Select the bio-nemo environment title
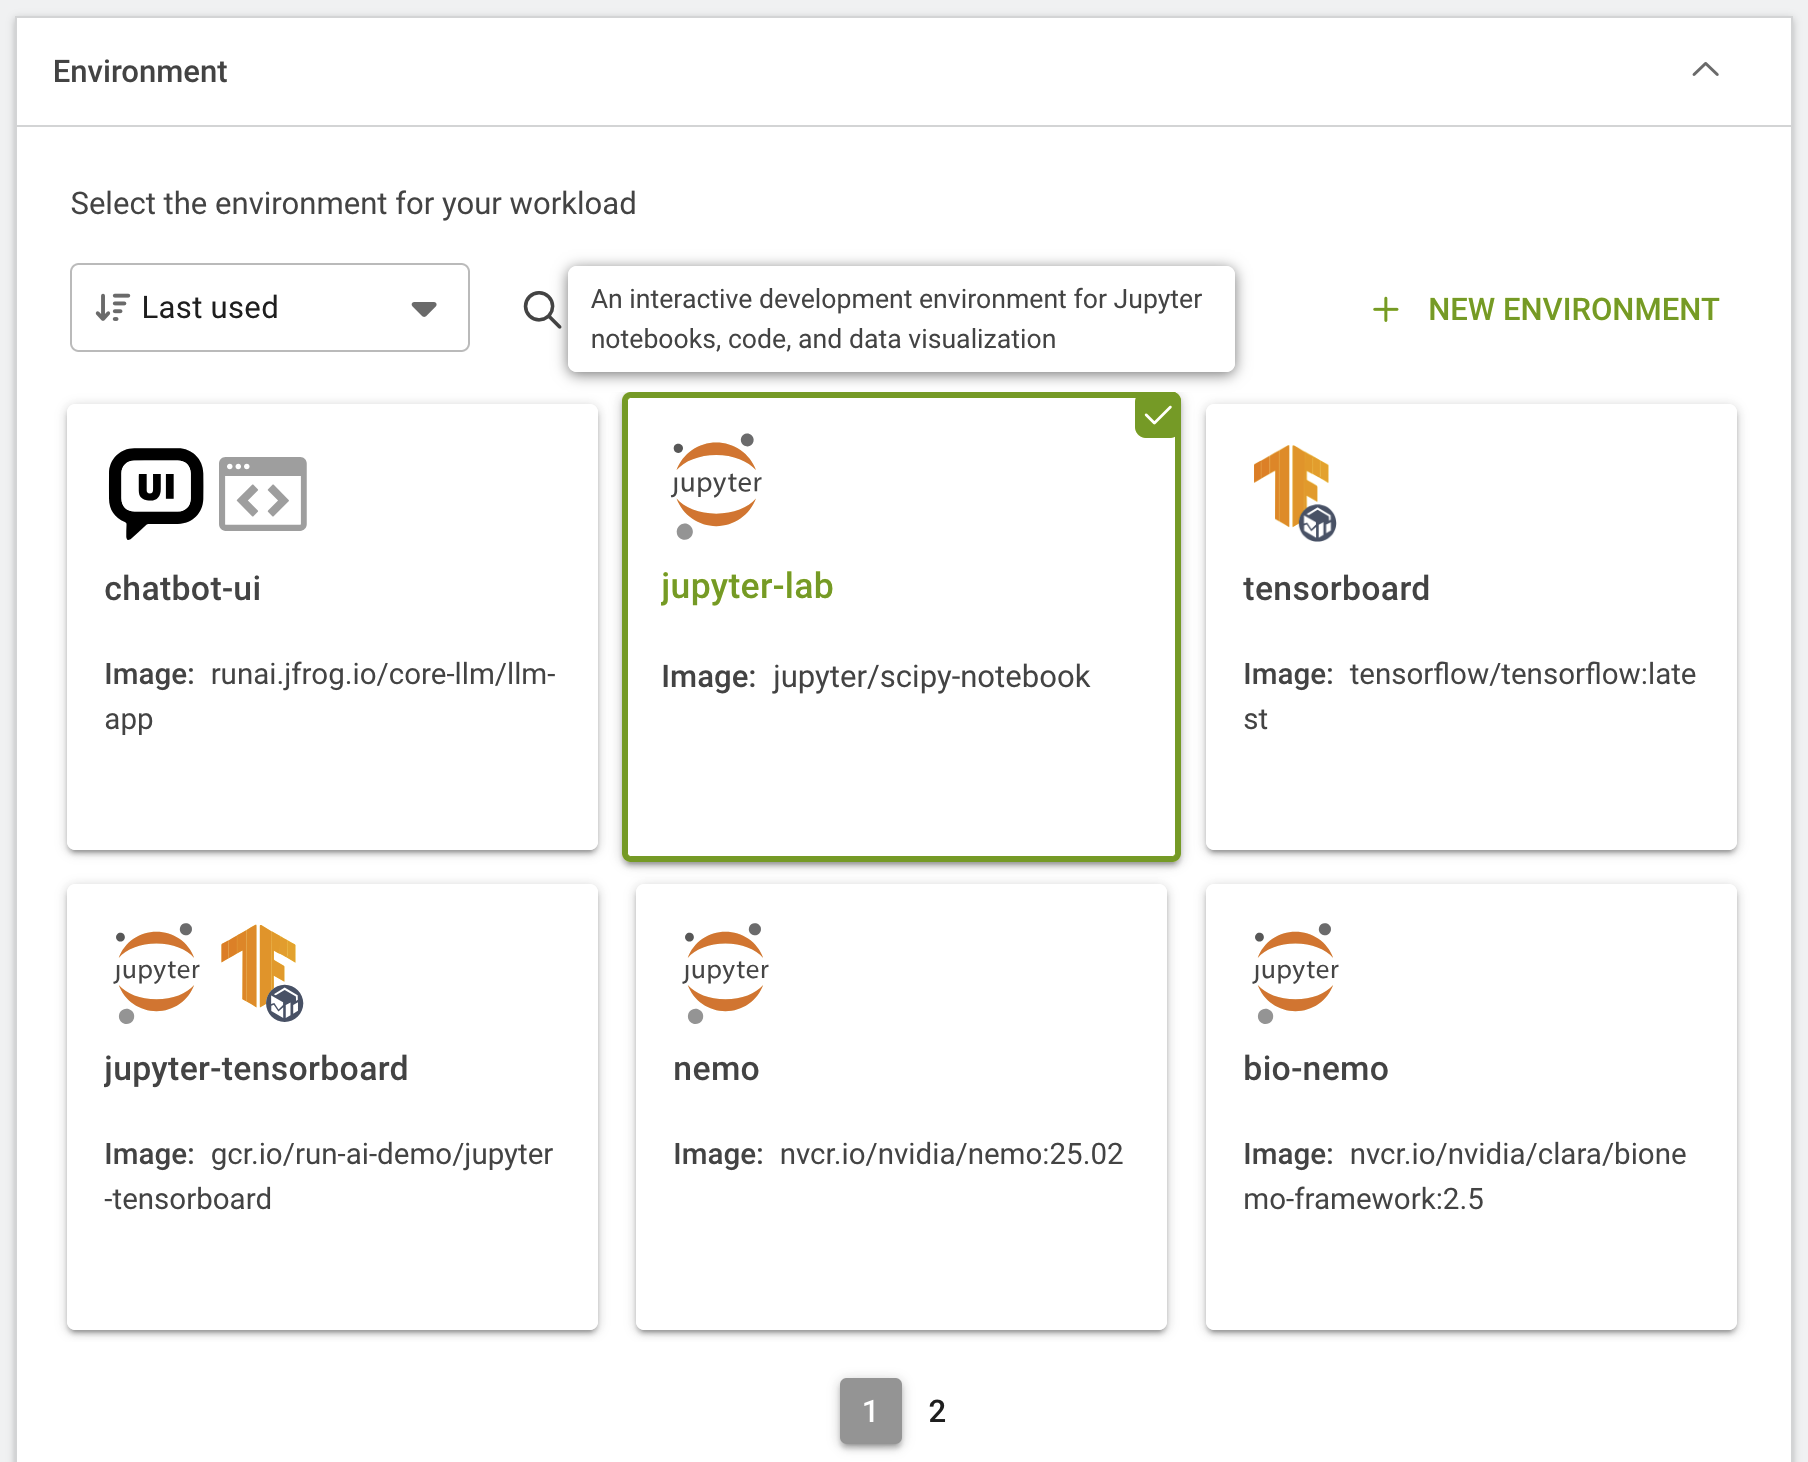Viewport: 1808px width, 1462px height. click(1315, 1068)
